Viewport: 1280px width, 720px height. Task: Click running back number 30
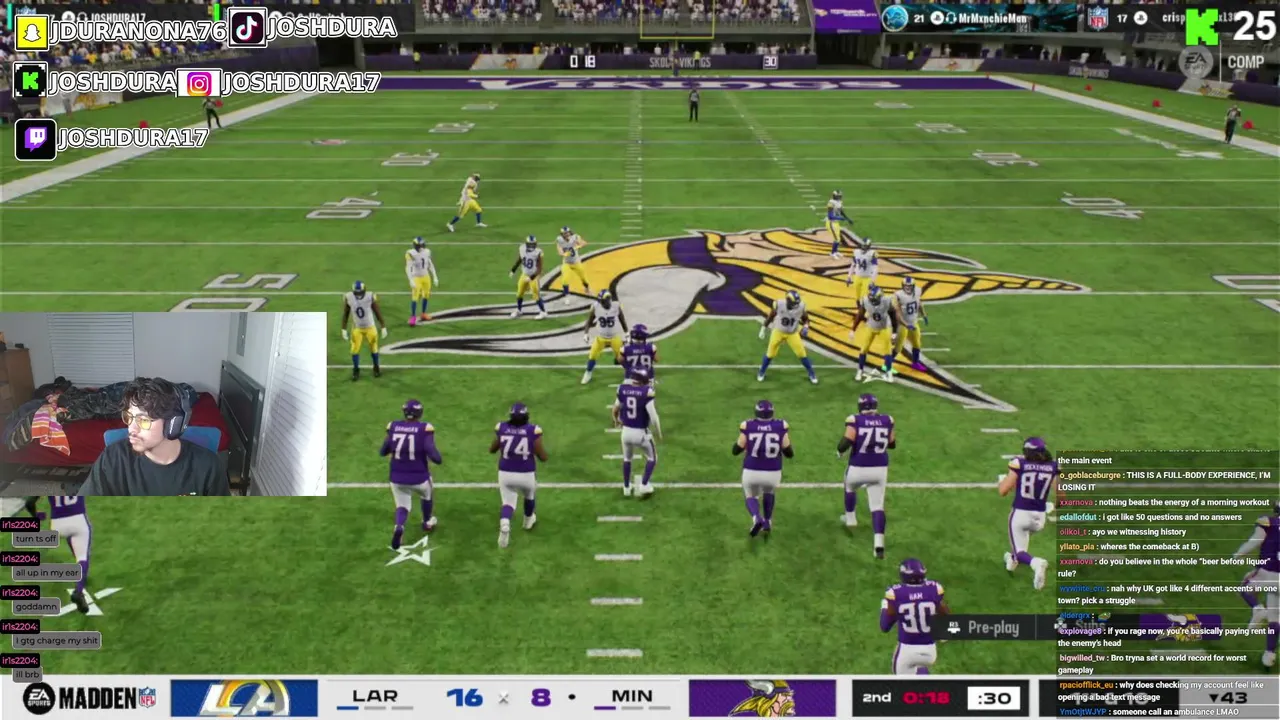913,615
